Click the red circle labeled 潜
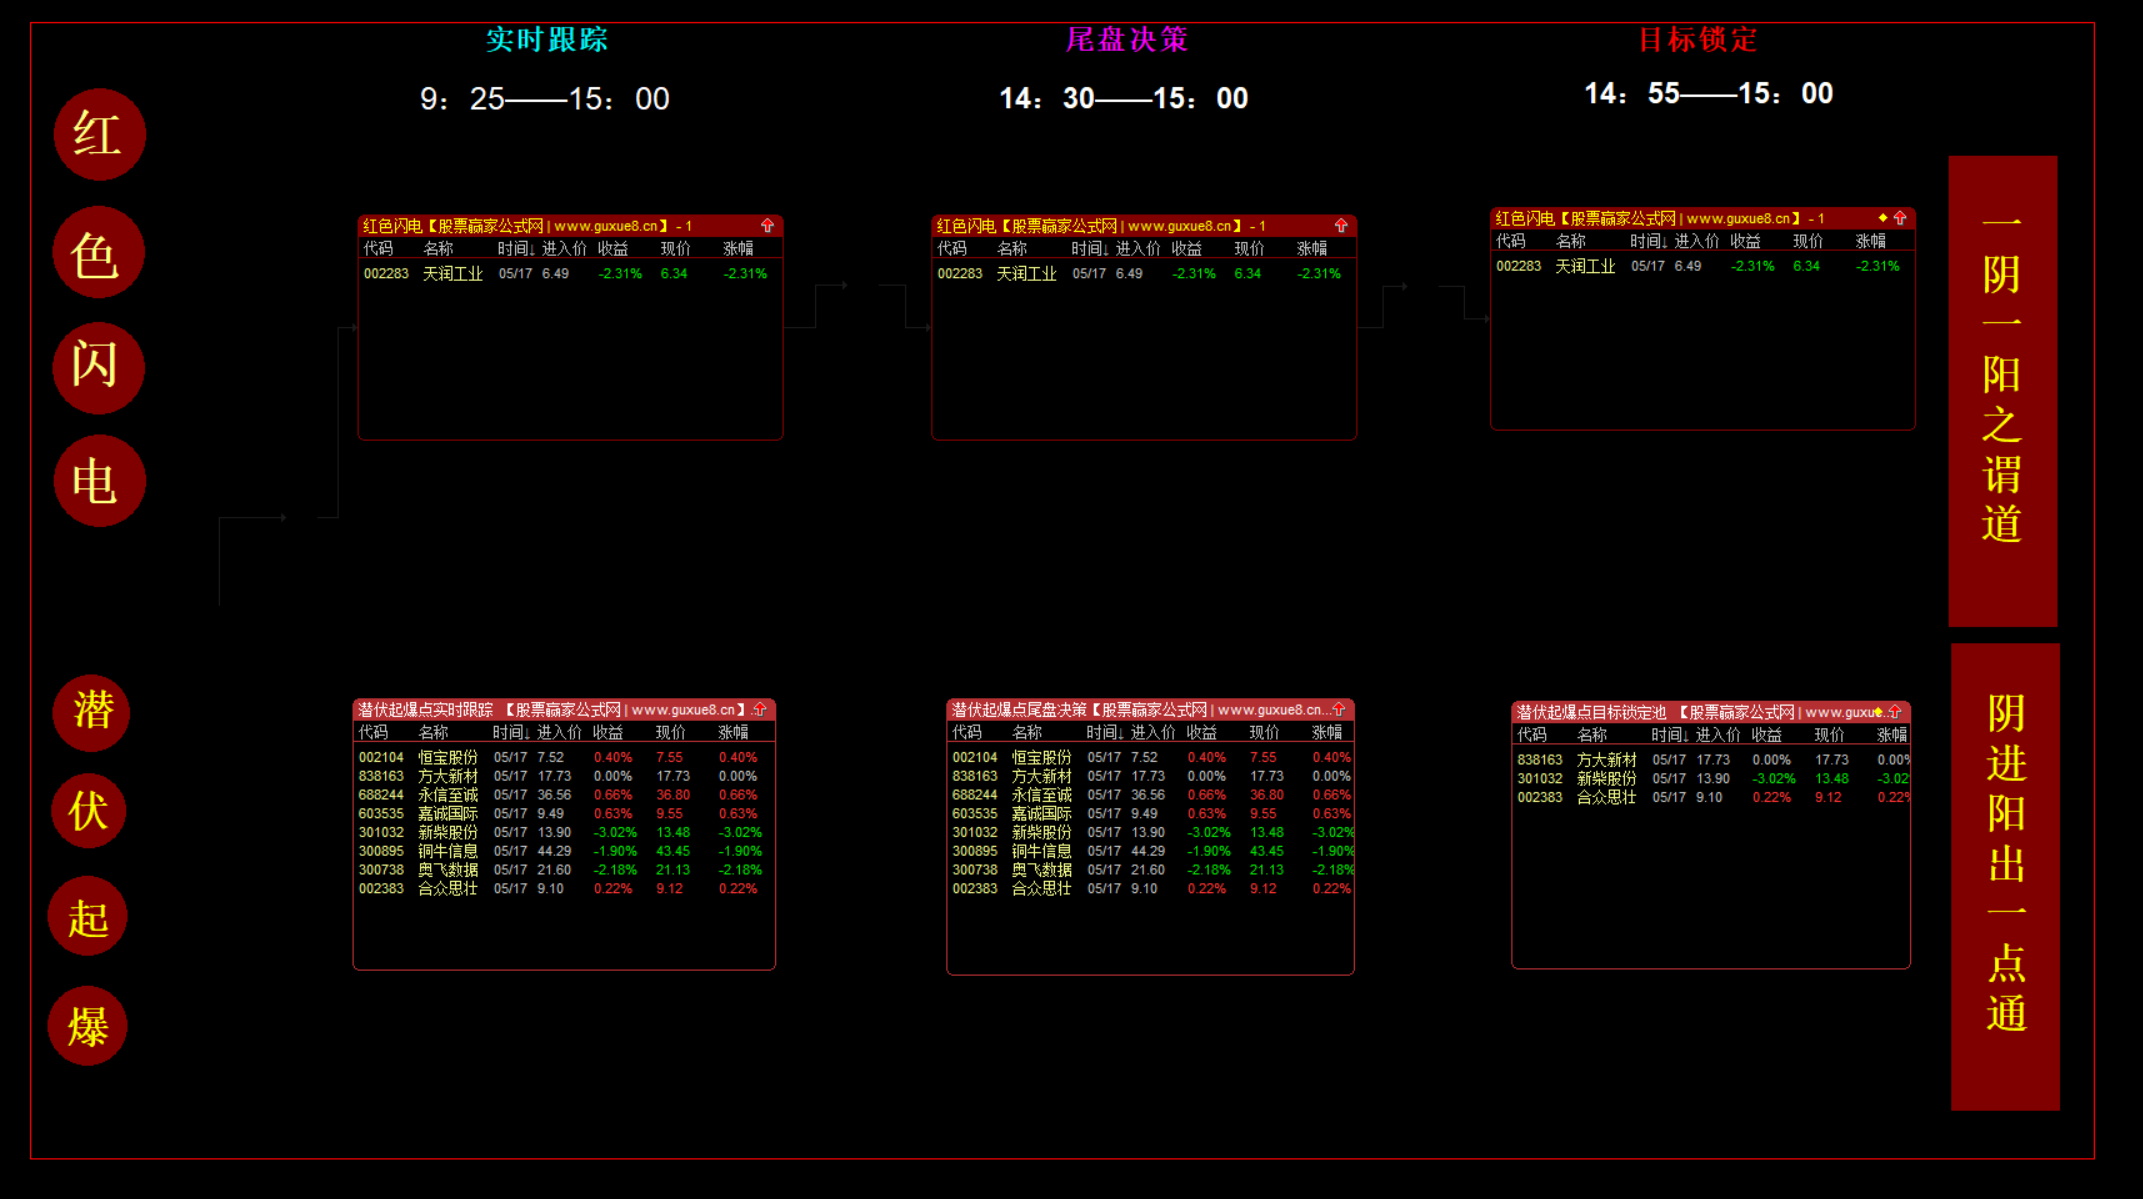This screenshot has height=1199, width=2143. pyautogui.click(x=92, y=711)
